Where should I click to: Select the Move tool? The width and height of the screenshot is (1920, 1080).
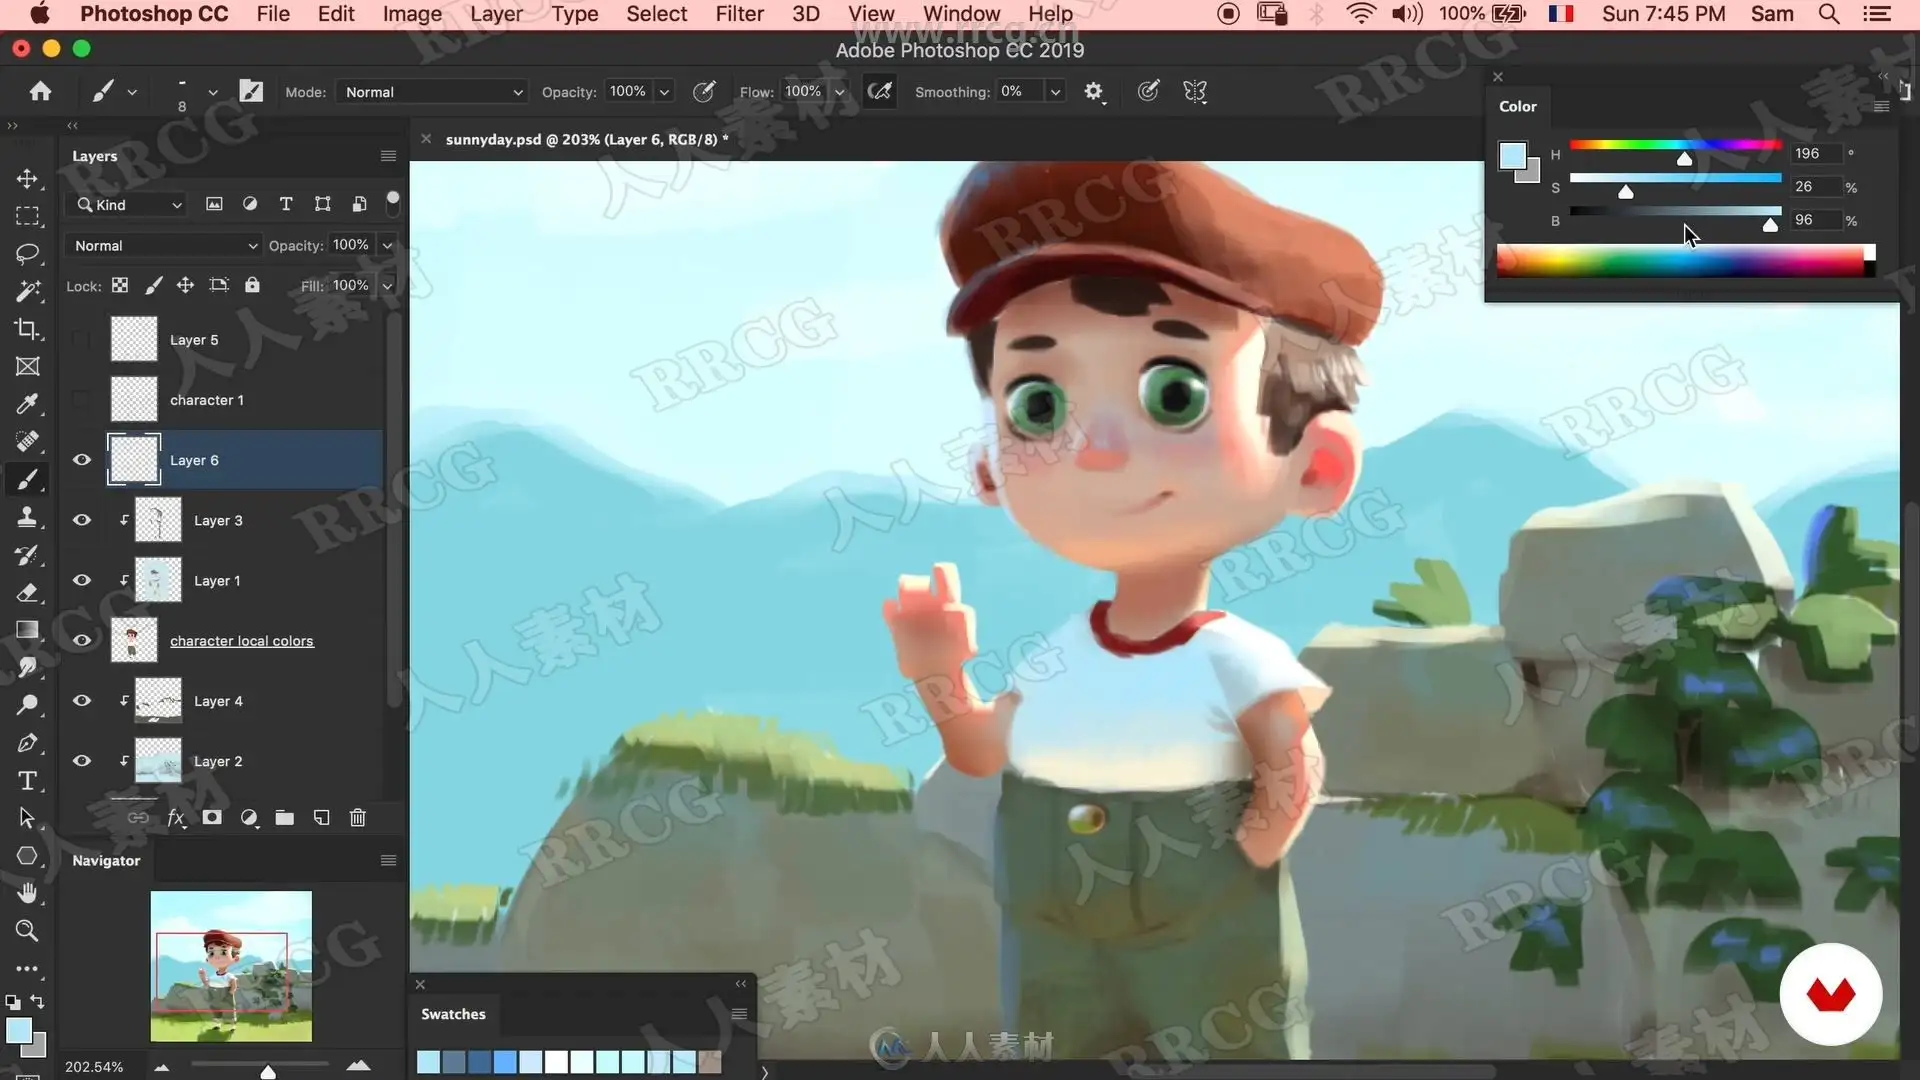click(27, 179)
